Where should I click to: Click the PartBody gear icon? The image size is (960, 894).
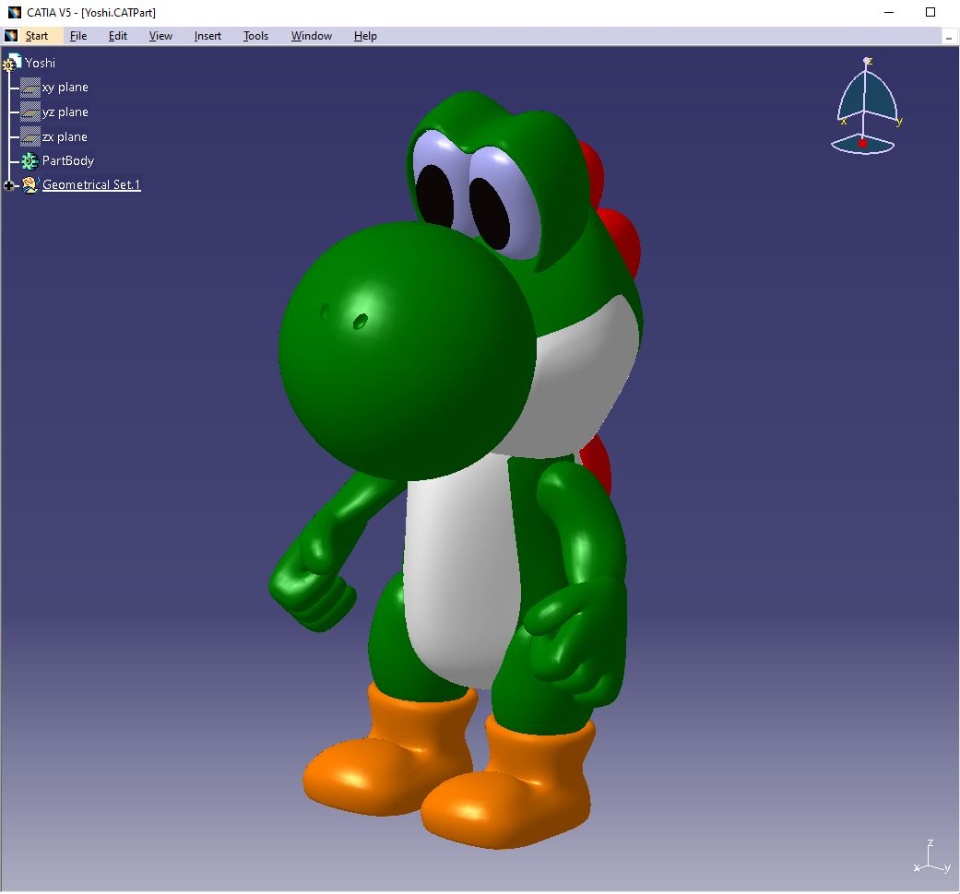click(x=29, y=161)
